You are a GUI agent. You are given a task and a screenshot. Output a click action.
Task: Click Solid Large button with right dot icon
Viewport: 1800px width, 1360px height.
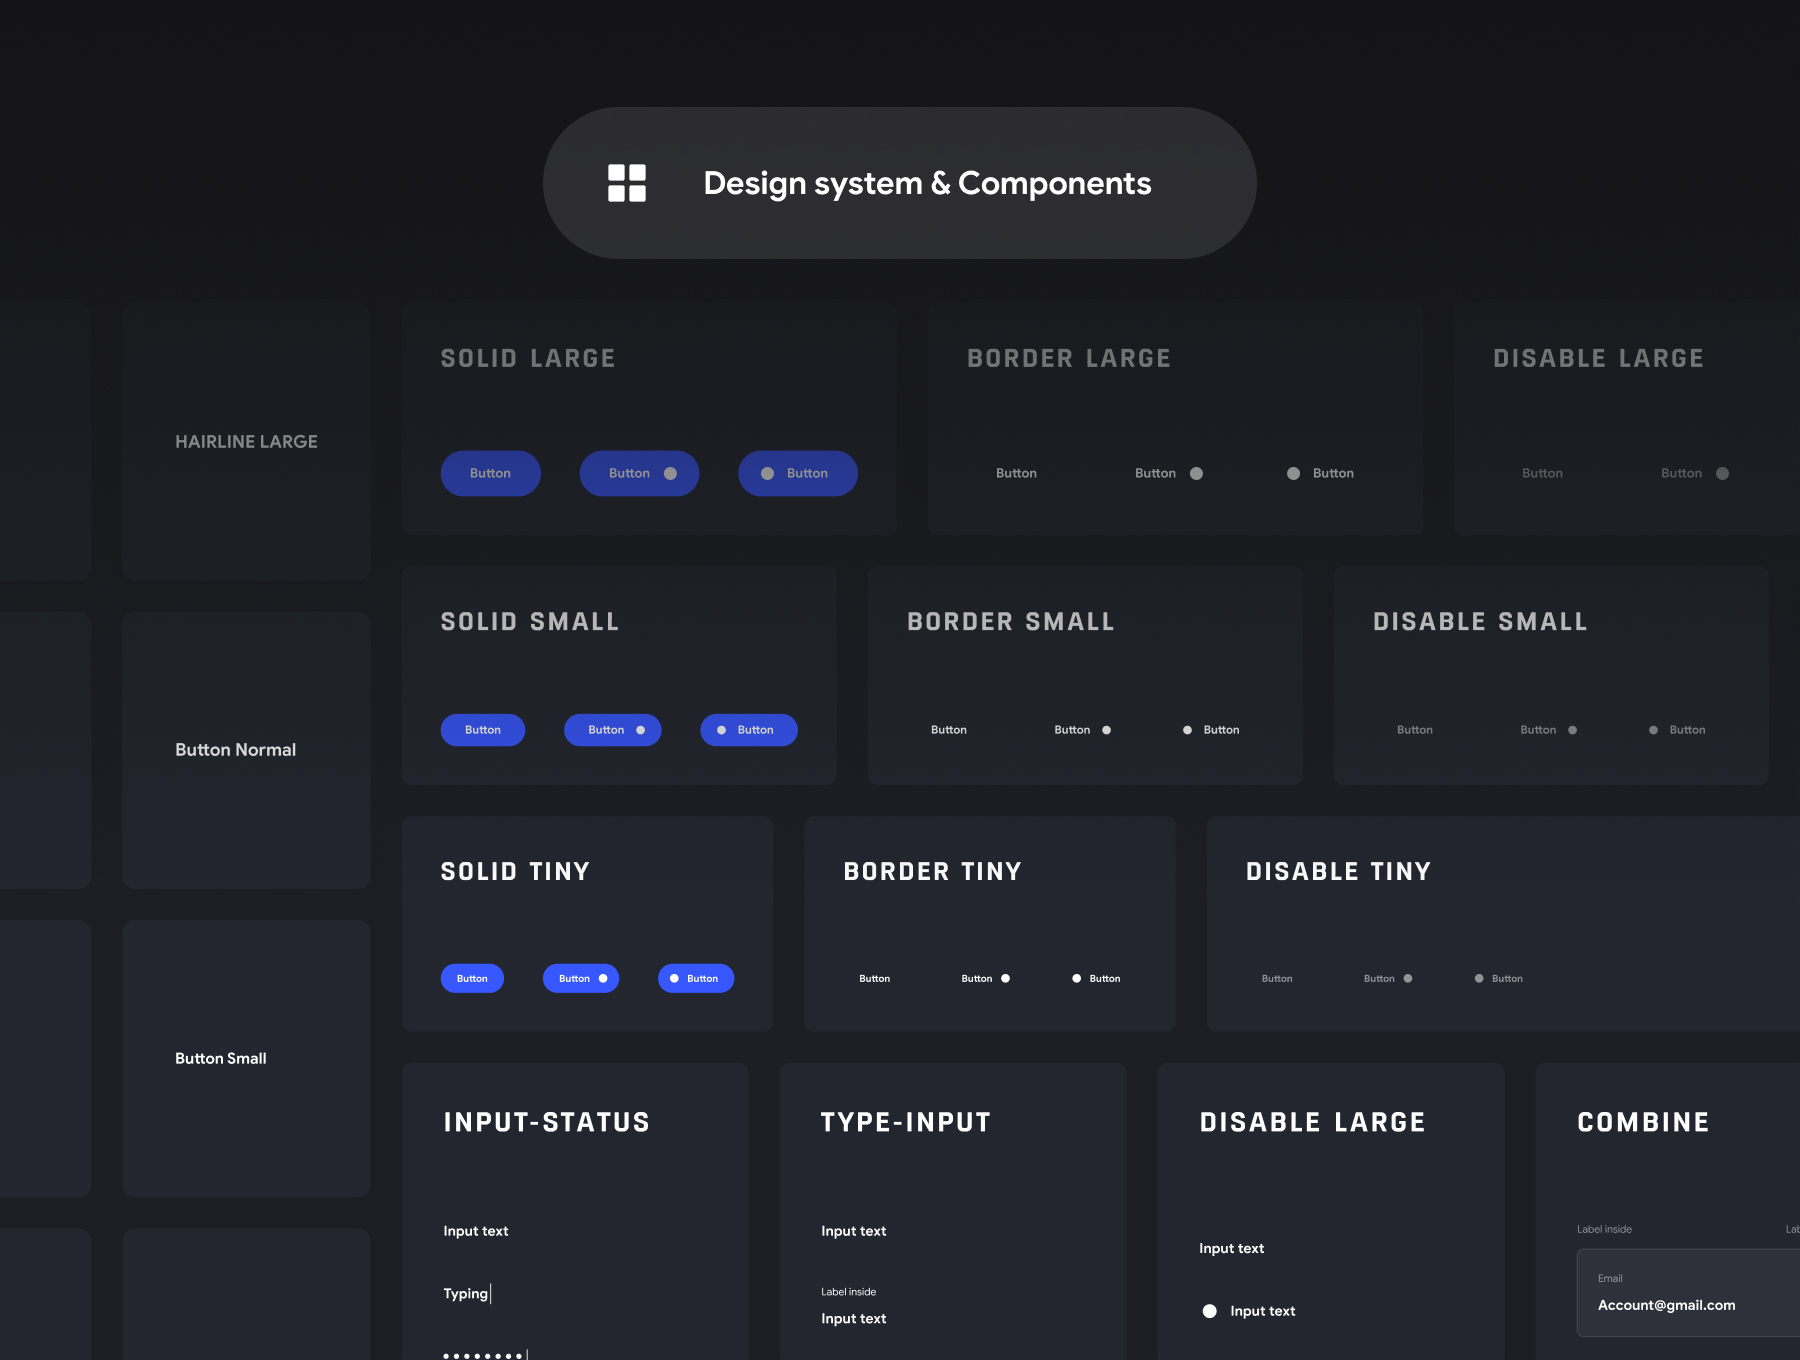pos(639,473)
